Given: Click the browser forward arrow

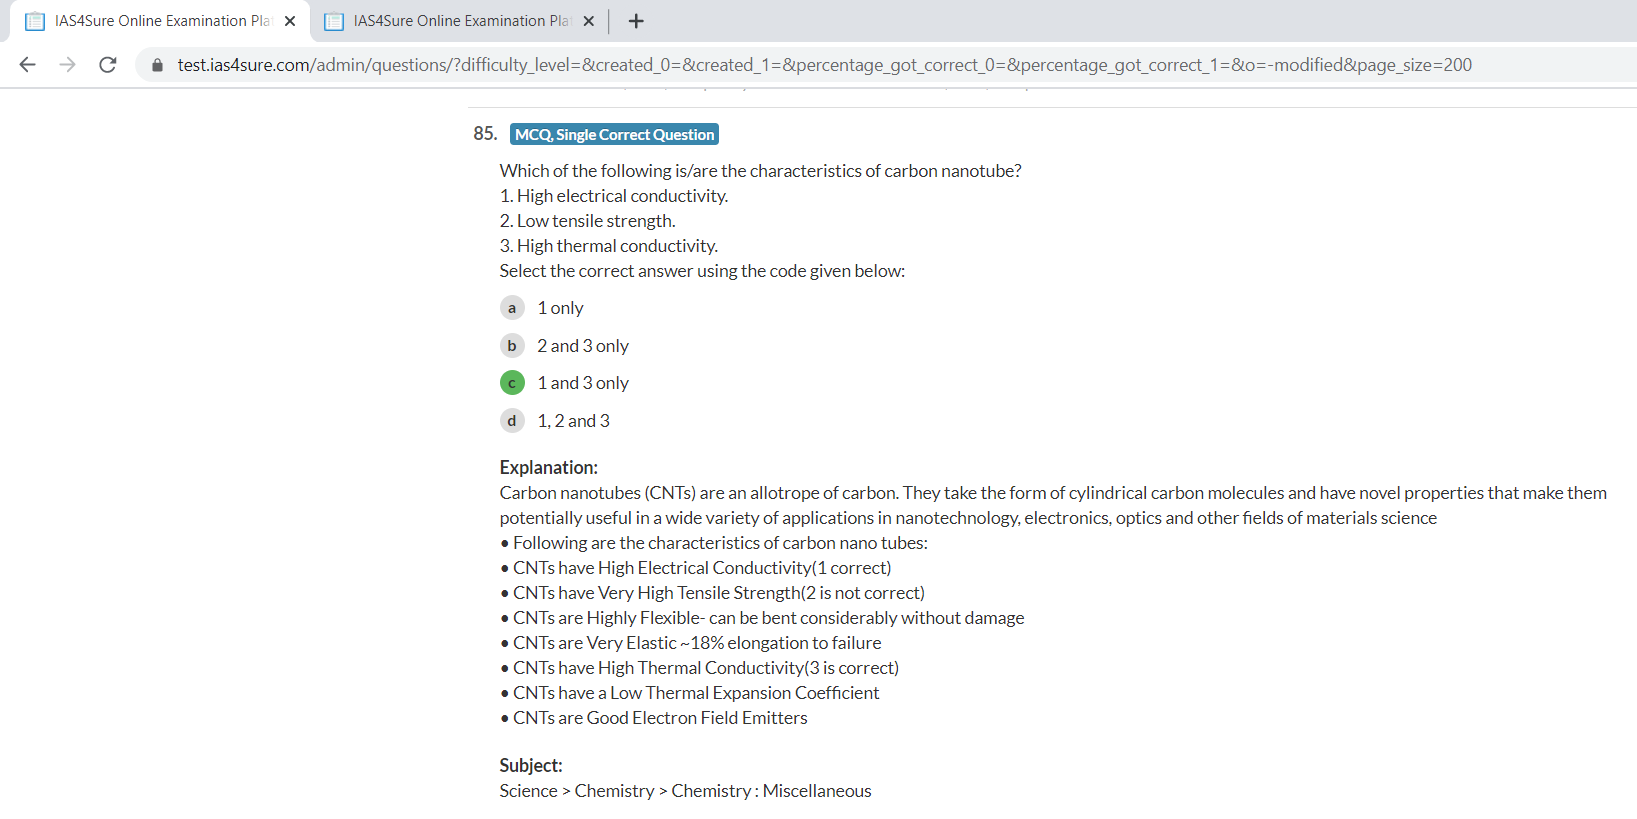Looking at the screenshot, I should pyautogui.click(x=67, y=65).
